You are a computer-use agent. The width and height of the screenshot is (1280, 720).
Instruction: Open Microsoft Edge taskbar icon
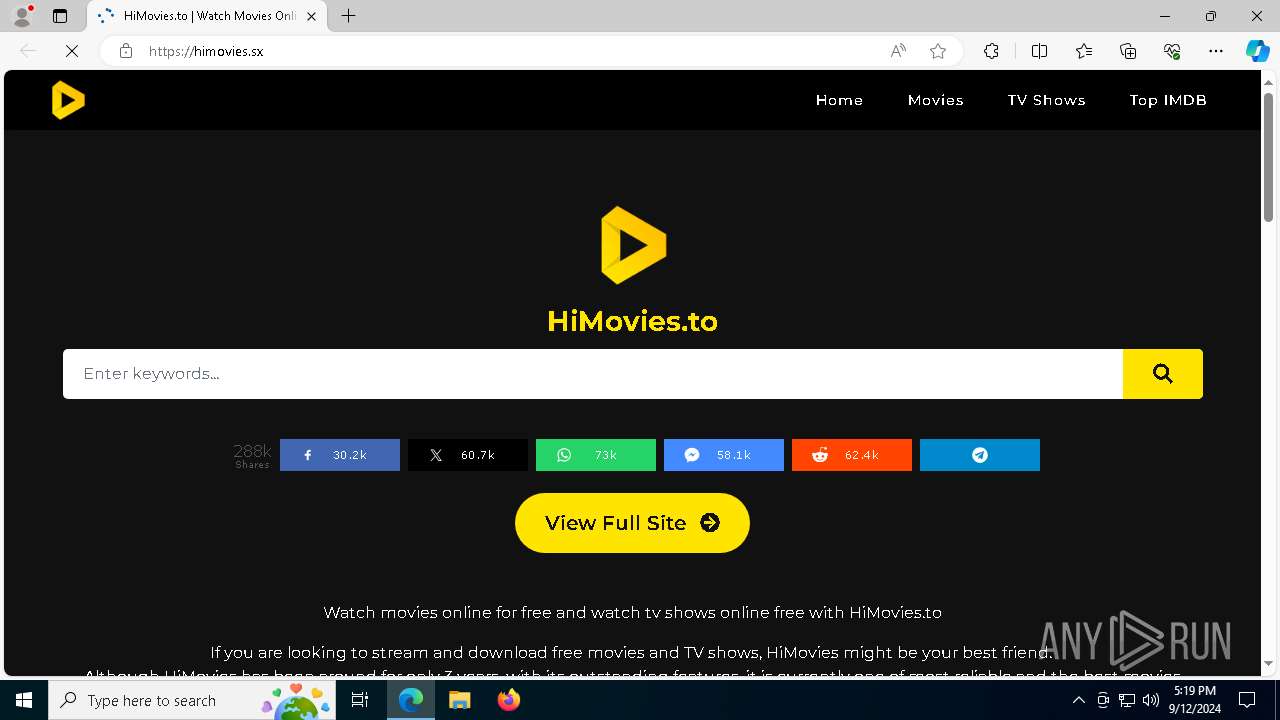click(411, 700)
